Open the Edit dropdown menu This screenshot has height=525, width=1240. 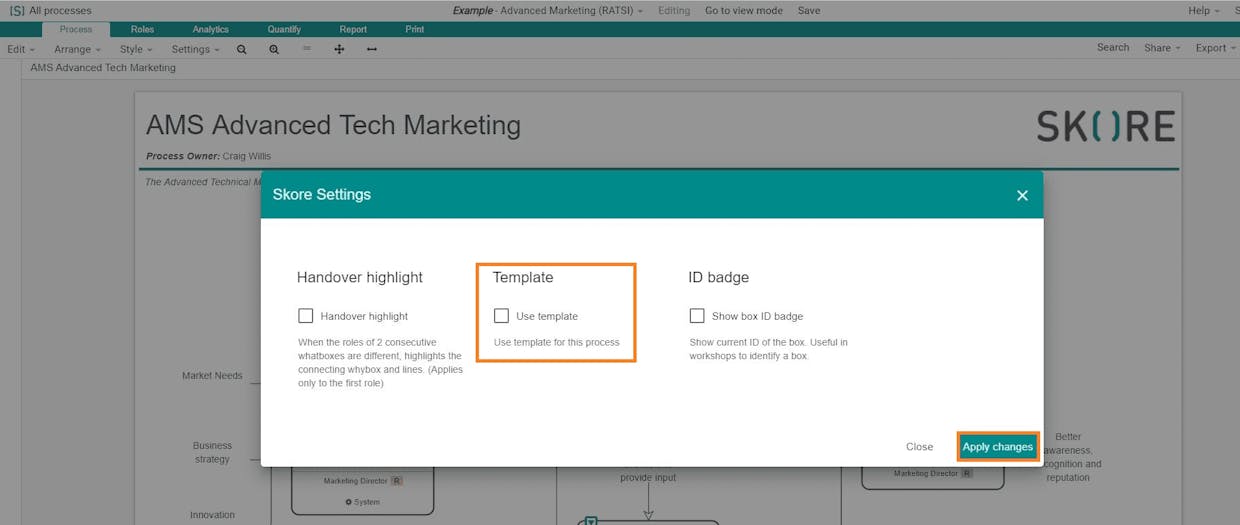[x=21, y=49]
